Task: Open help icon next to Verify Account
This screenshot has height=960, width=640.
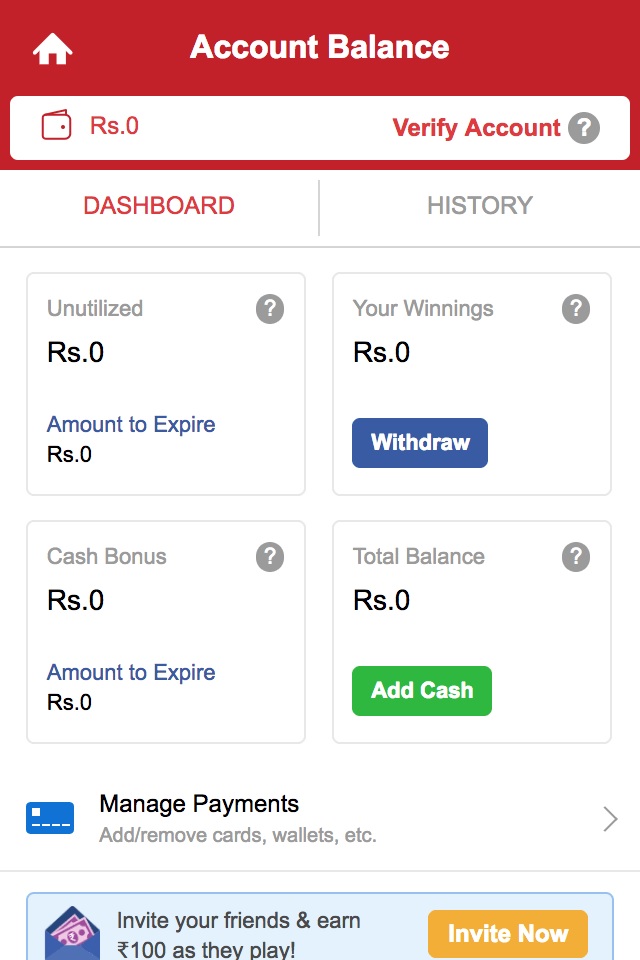Action: pyautogui.click(x=584, y=128)
